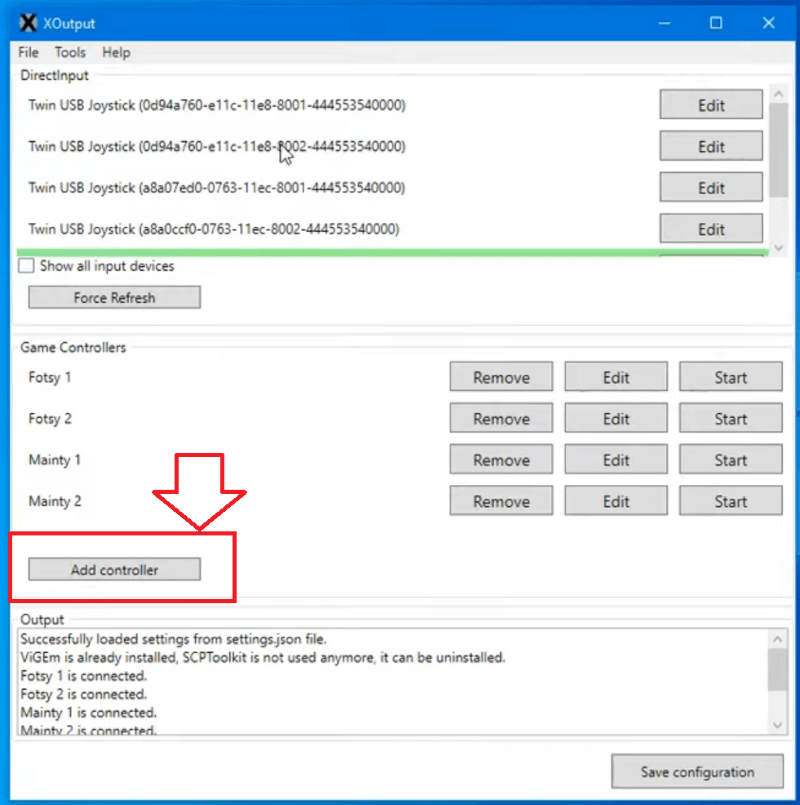Edit the a8a0ccf0 Twin USB Joystick
The image size is (800, 805).
click(711, 228)
